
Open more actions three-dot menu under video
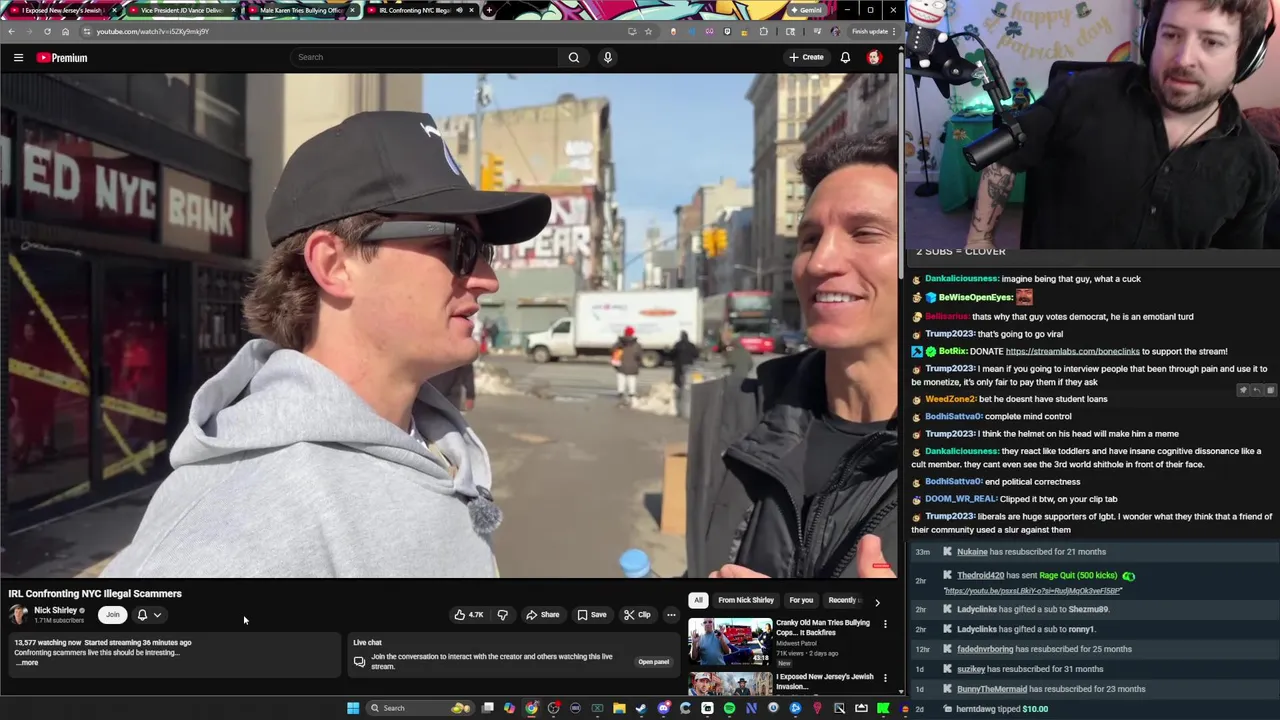coord(671,615)
